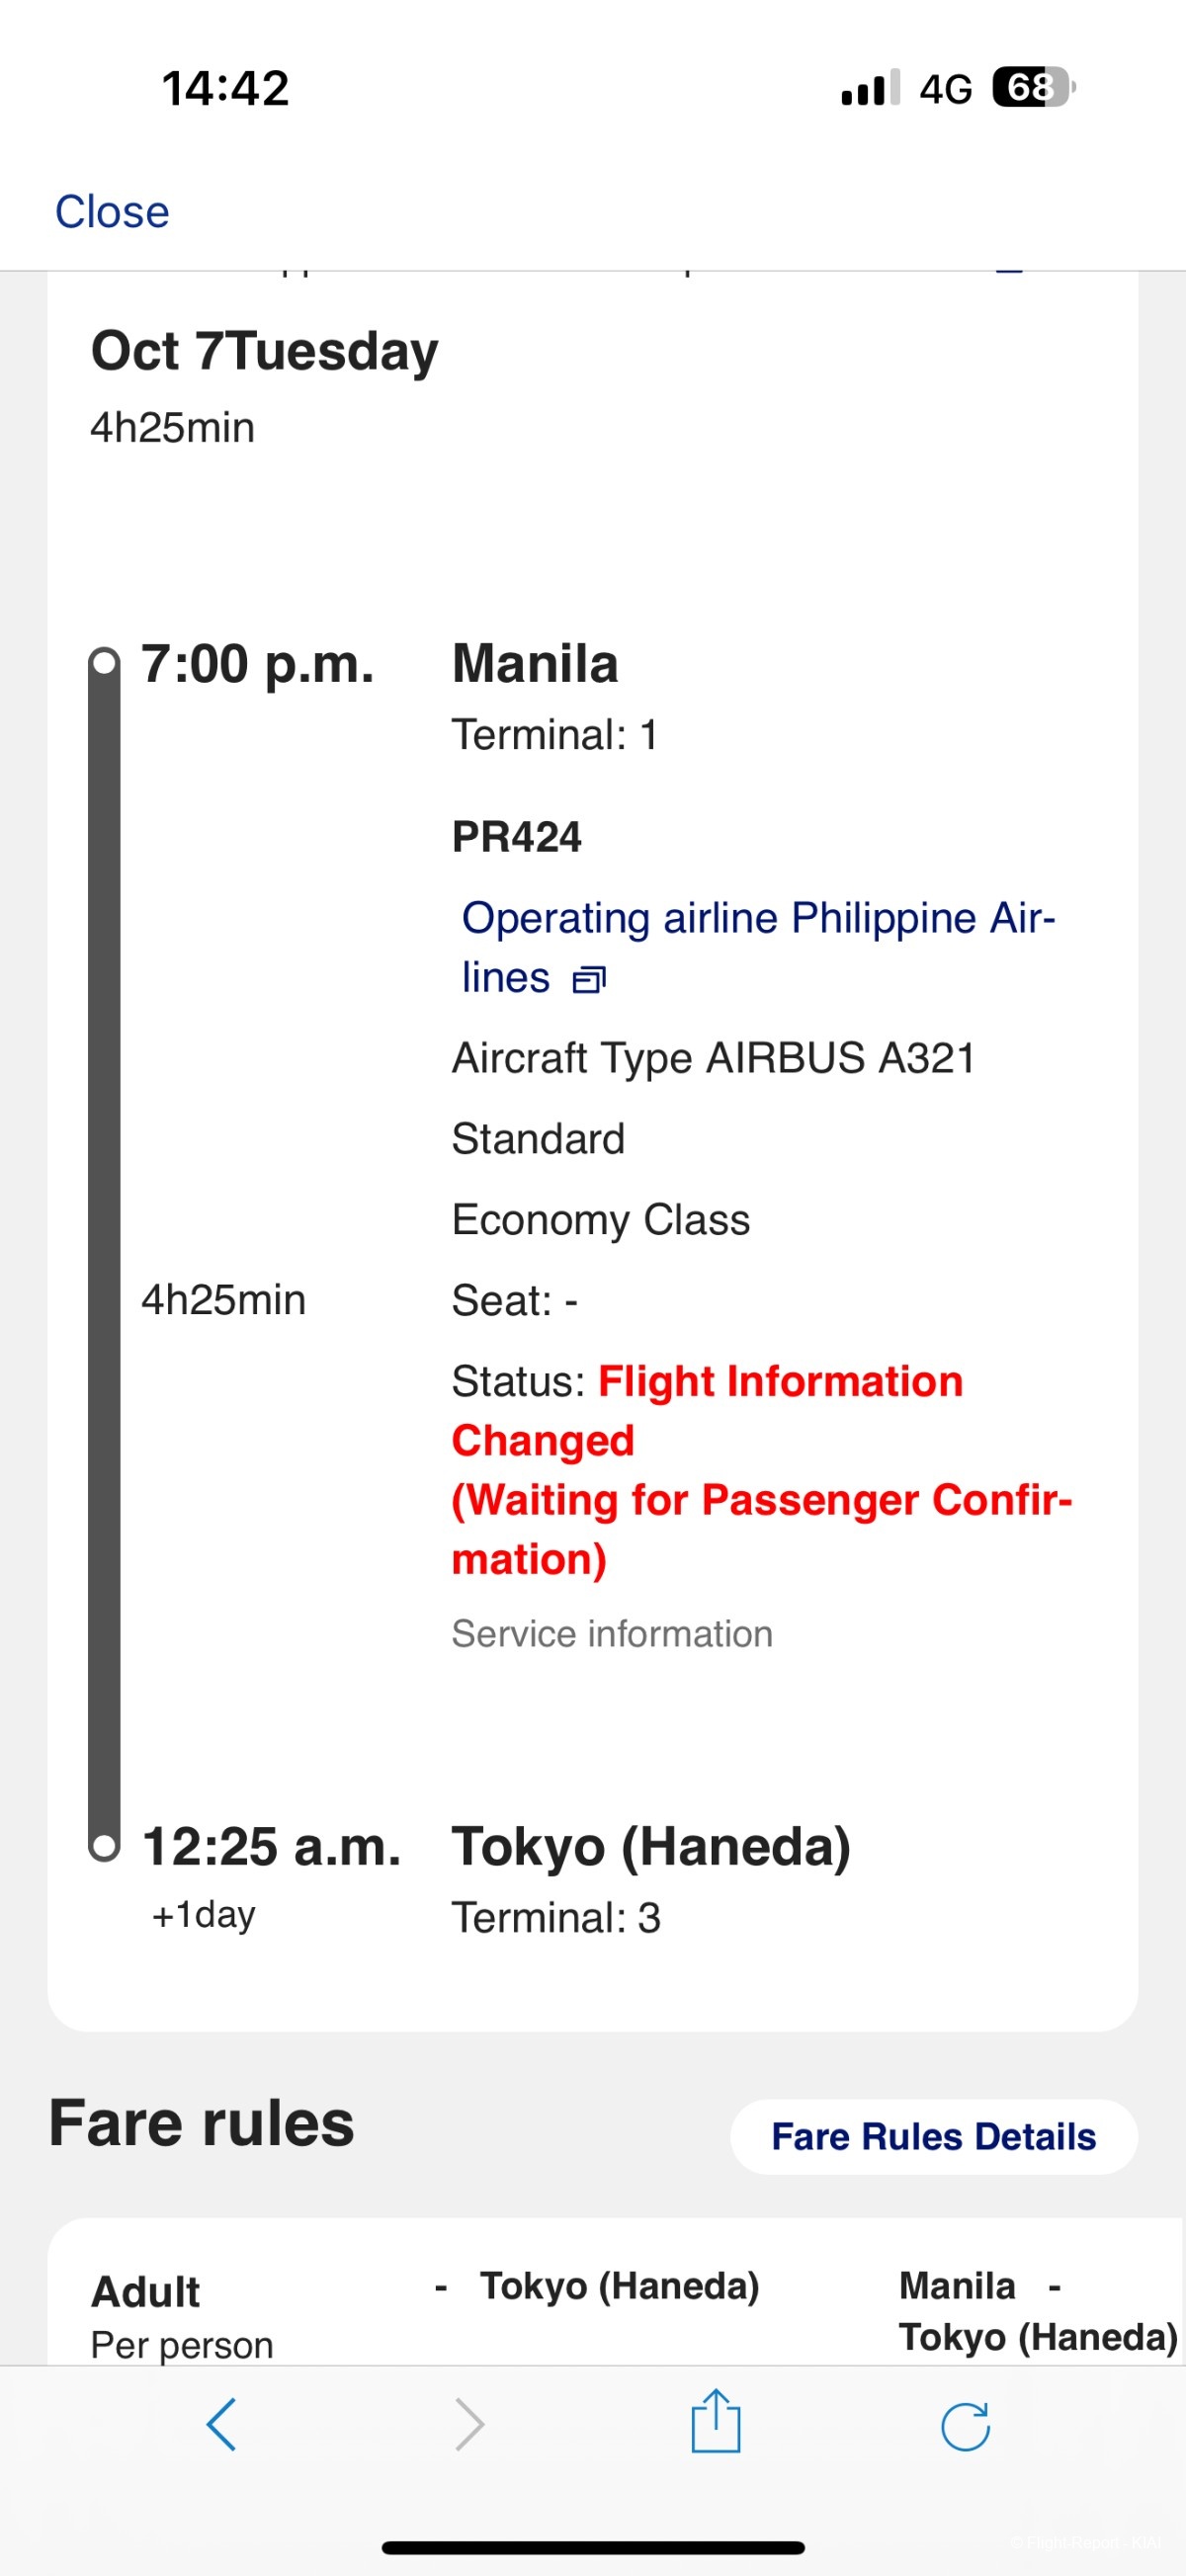This screenshot has width=1186, height=2576.
Task: Reload the page with refresh icon
Action: point(965,2425)
